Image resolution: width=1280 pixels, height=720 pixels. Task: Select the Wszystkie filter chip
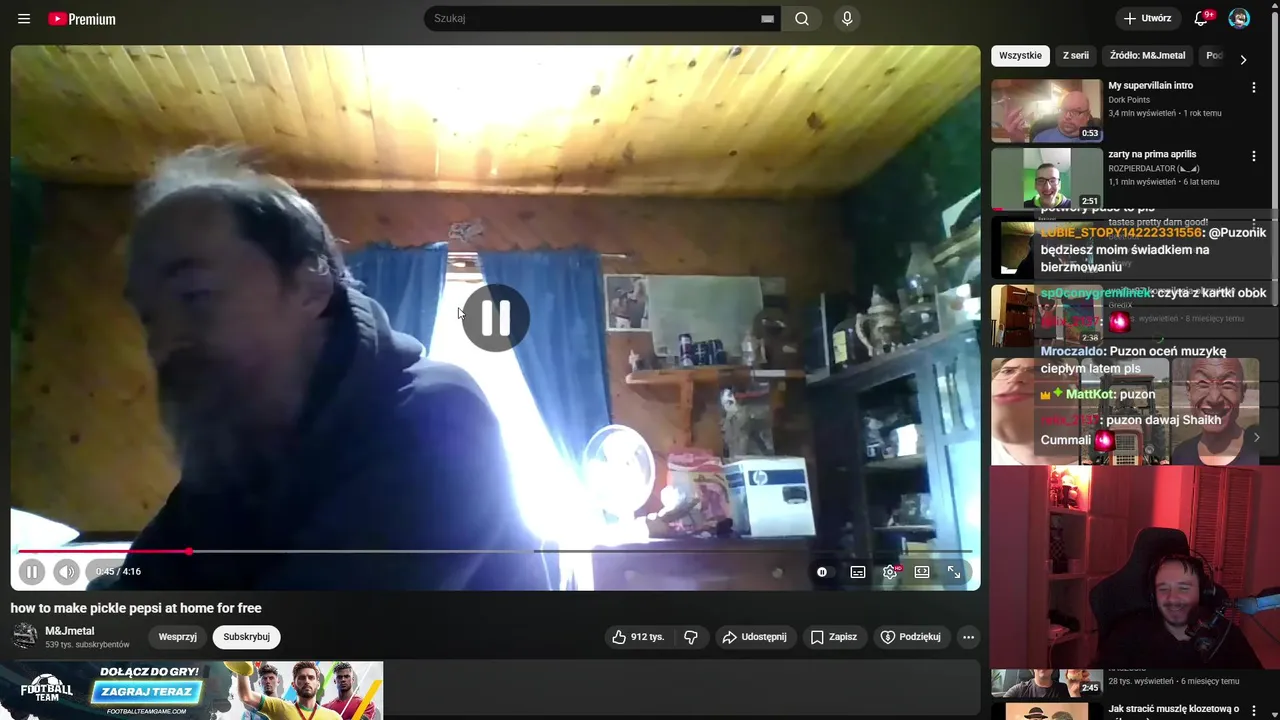pos(1020,56)
